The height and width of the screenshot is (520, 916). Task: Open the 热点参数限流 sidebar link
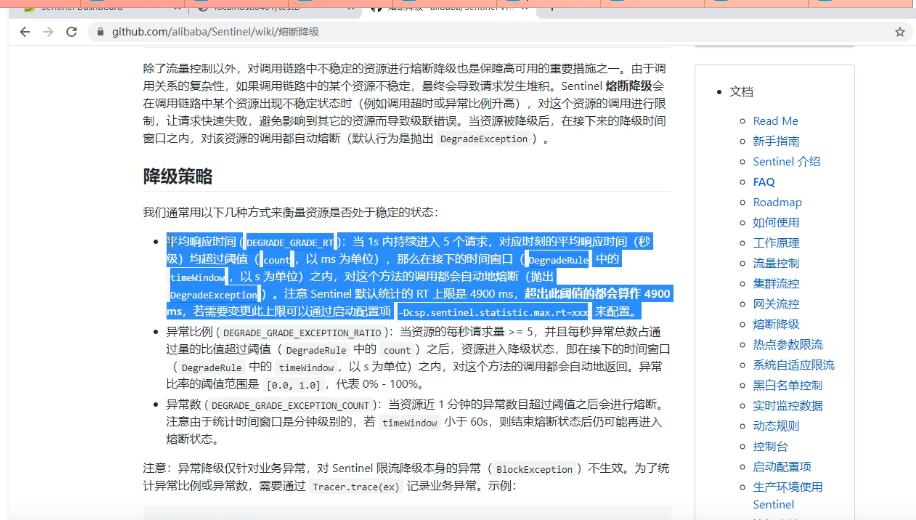787,345
